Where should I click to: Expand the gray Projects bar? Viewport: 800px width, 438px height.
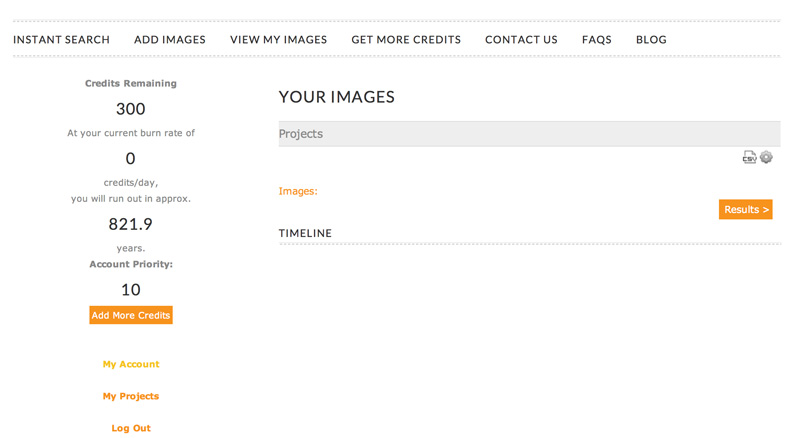point(530,134)
